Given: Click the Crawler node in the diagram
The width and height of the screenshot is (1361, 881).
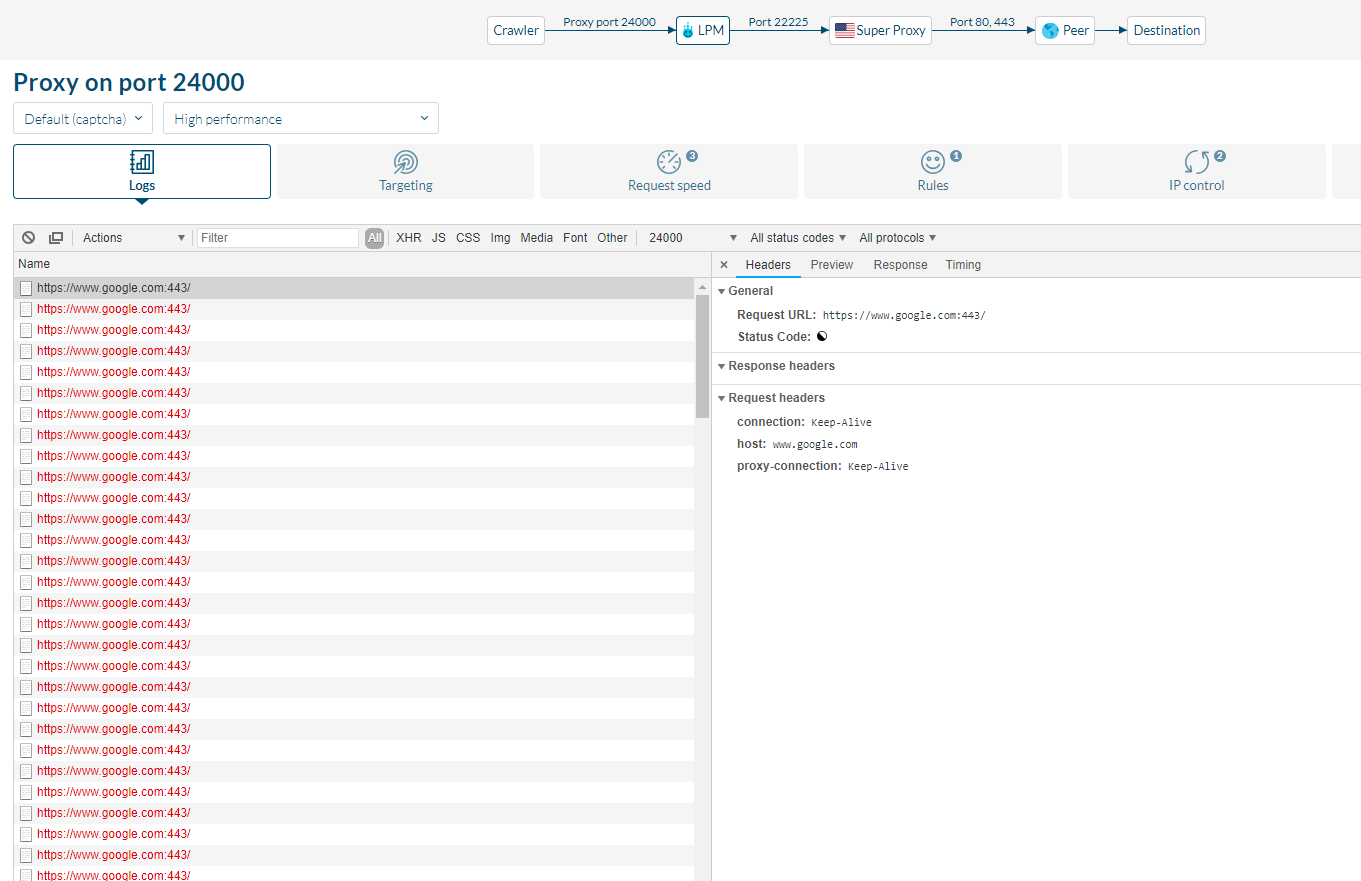Looking at the screenshot, I should (x=516, y=31).
